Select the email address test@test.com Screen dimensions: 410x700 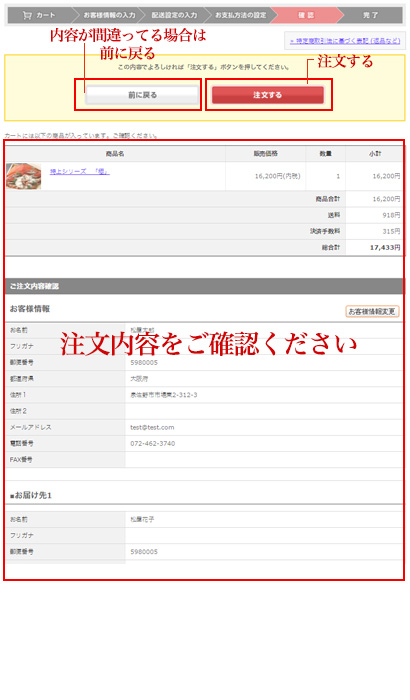(152, 428)
